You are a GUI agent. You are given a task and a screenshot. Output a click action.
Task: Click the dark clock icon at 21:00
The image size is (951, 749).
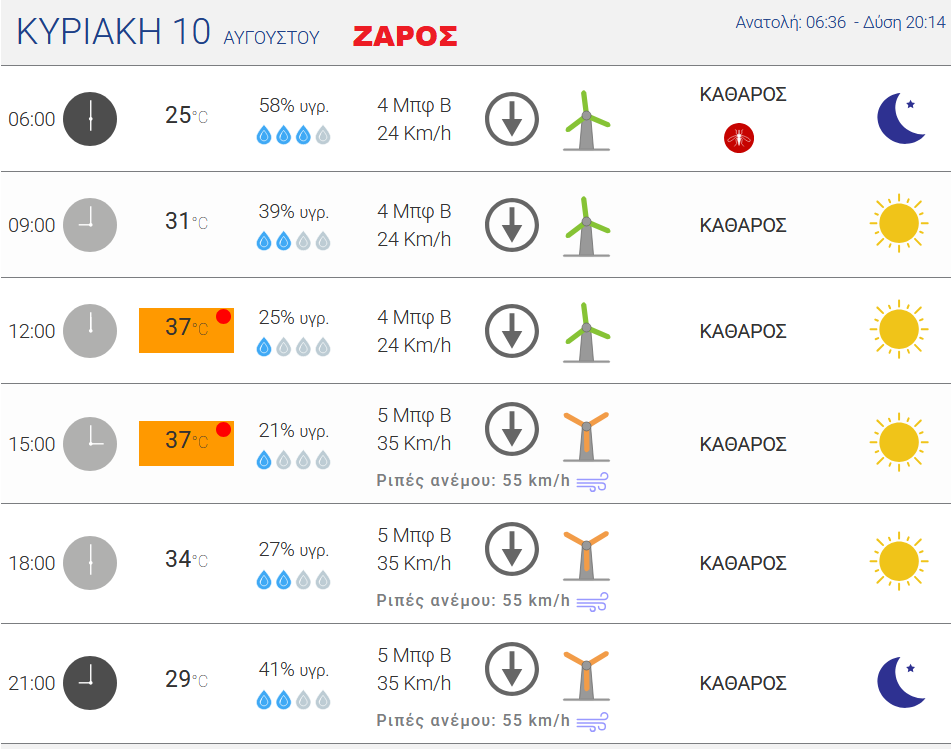90,683
